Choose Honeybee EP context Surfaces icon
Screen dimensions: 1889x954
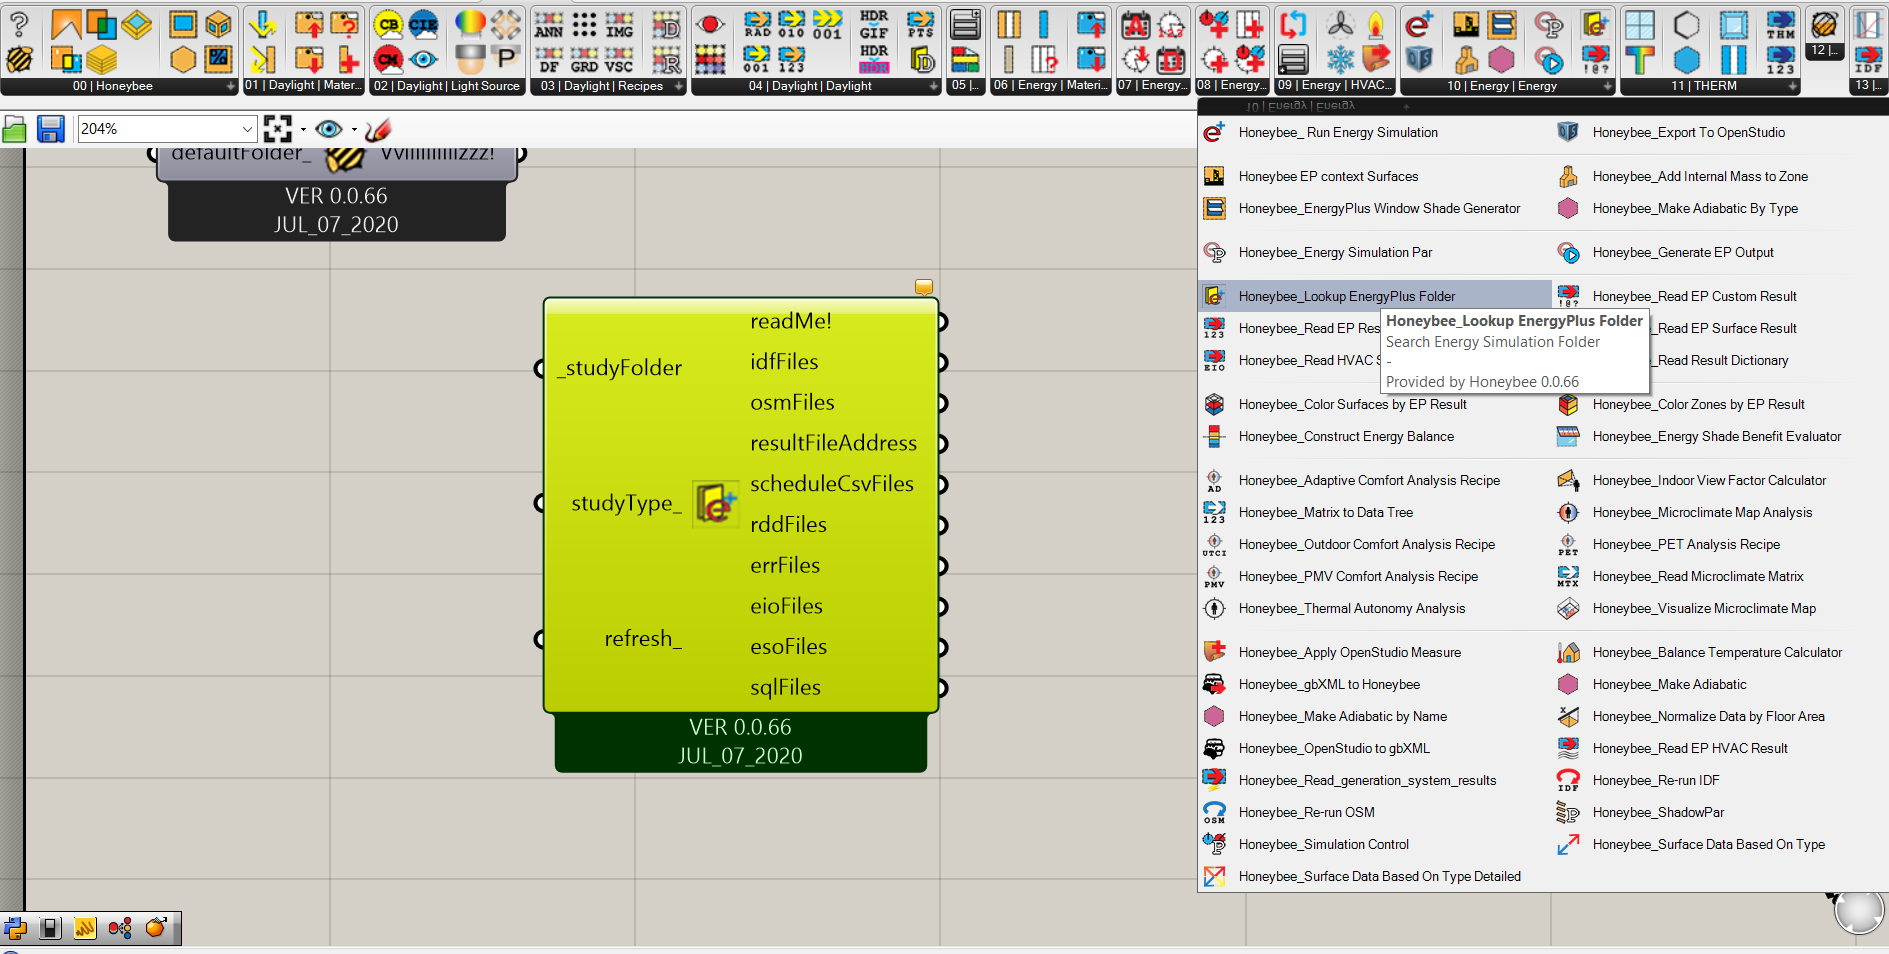tap(1214, 176)
